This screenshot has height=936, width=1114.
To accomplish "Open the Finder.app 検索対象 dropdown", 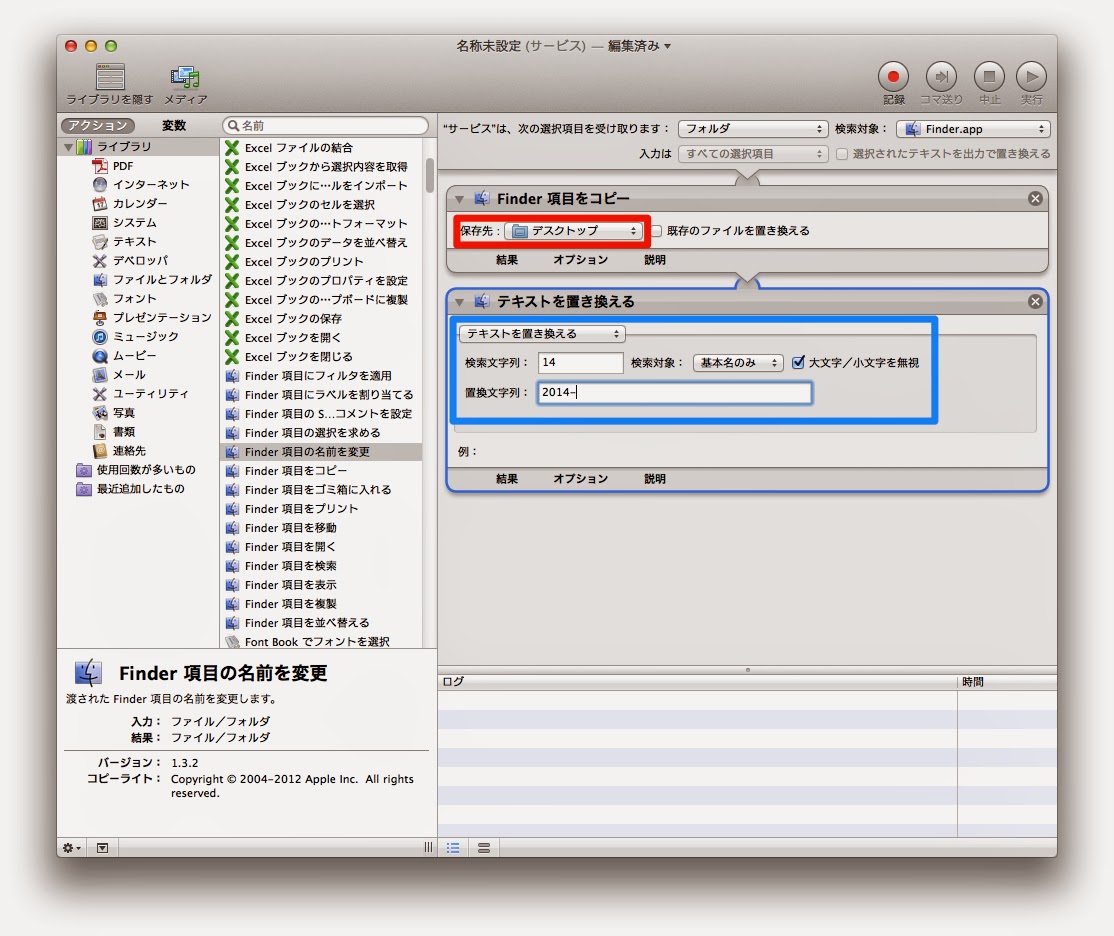I will (973, 129).
